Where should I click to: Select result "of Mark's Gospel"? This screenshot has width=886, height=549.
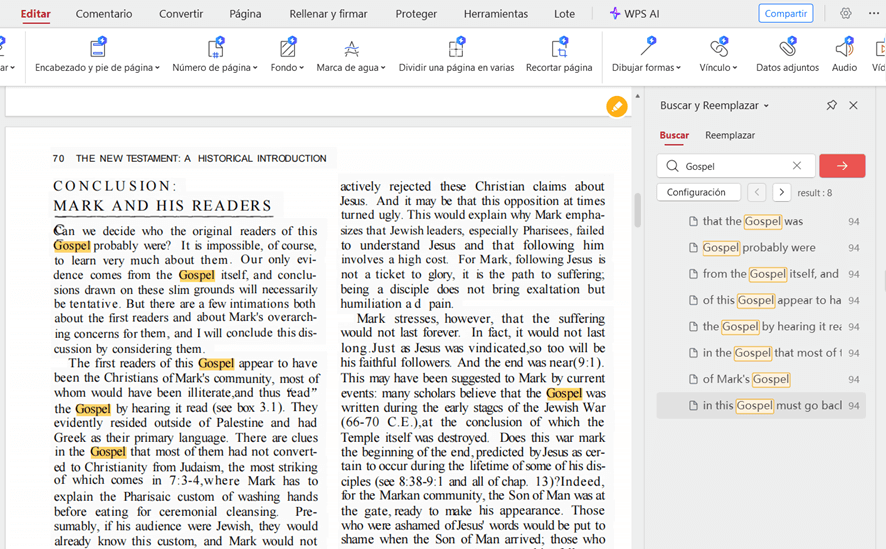tap(746, 379)
